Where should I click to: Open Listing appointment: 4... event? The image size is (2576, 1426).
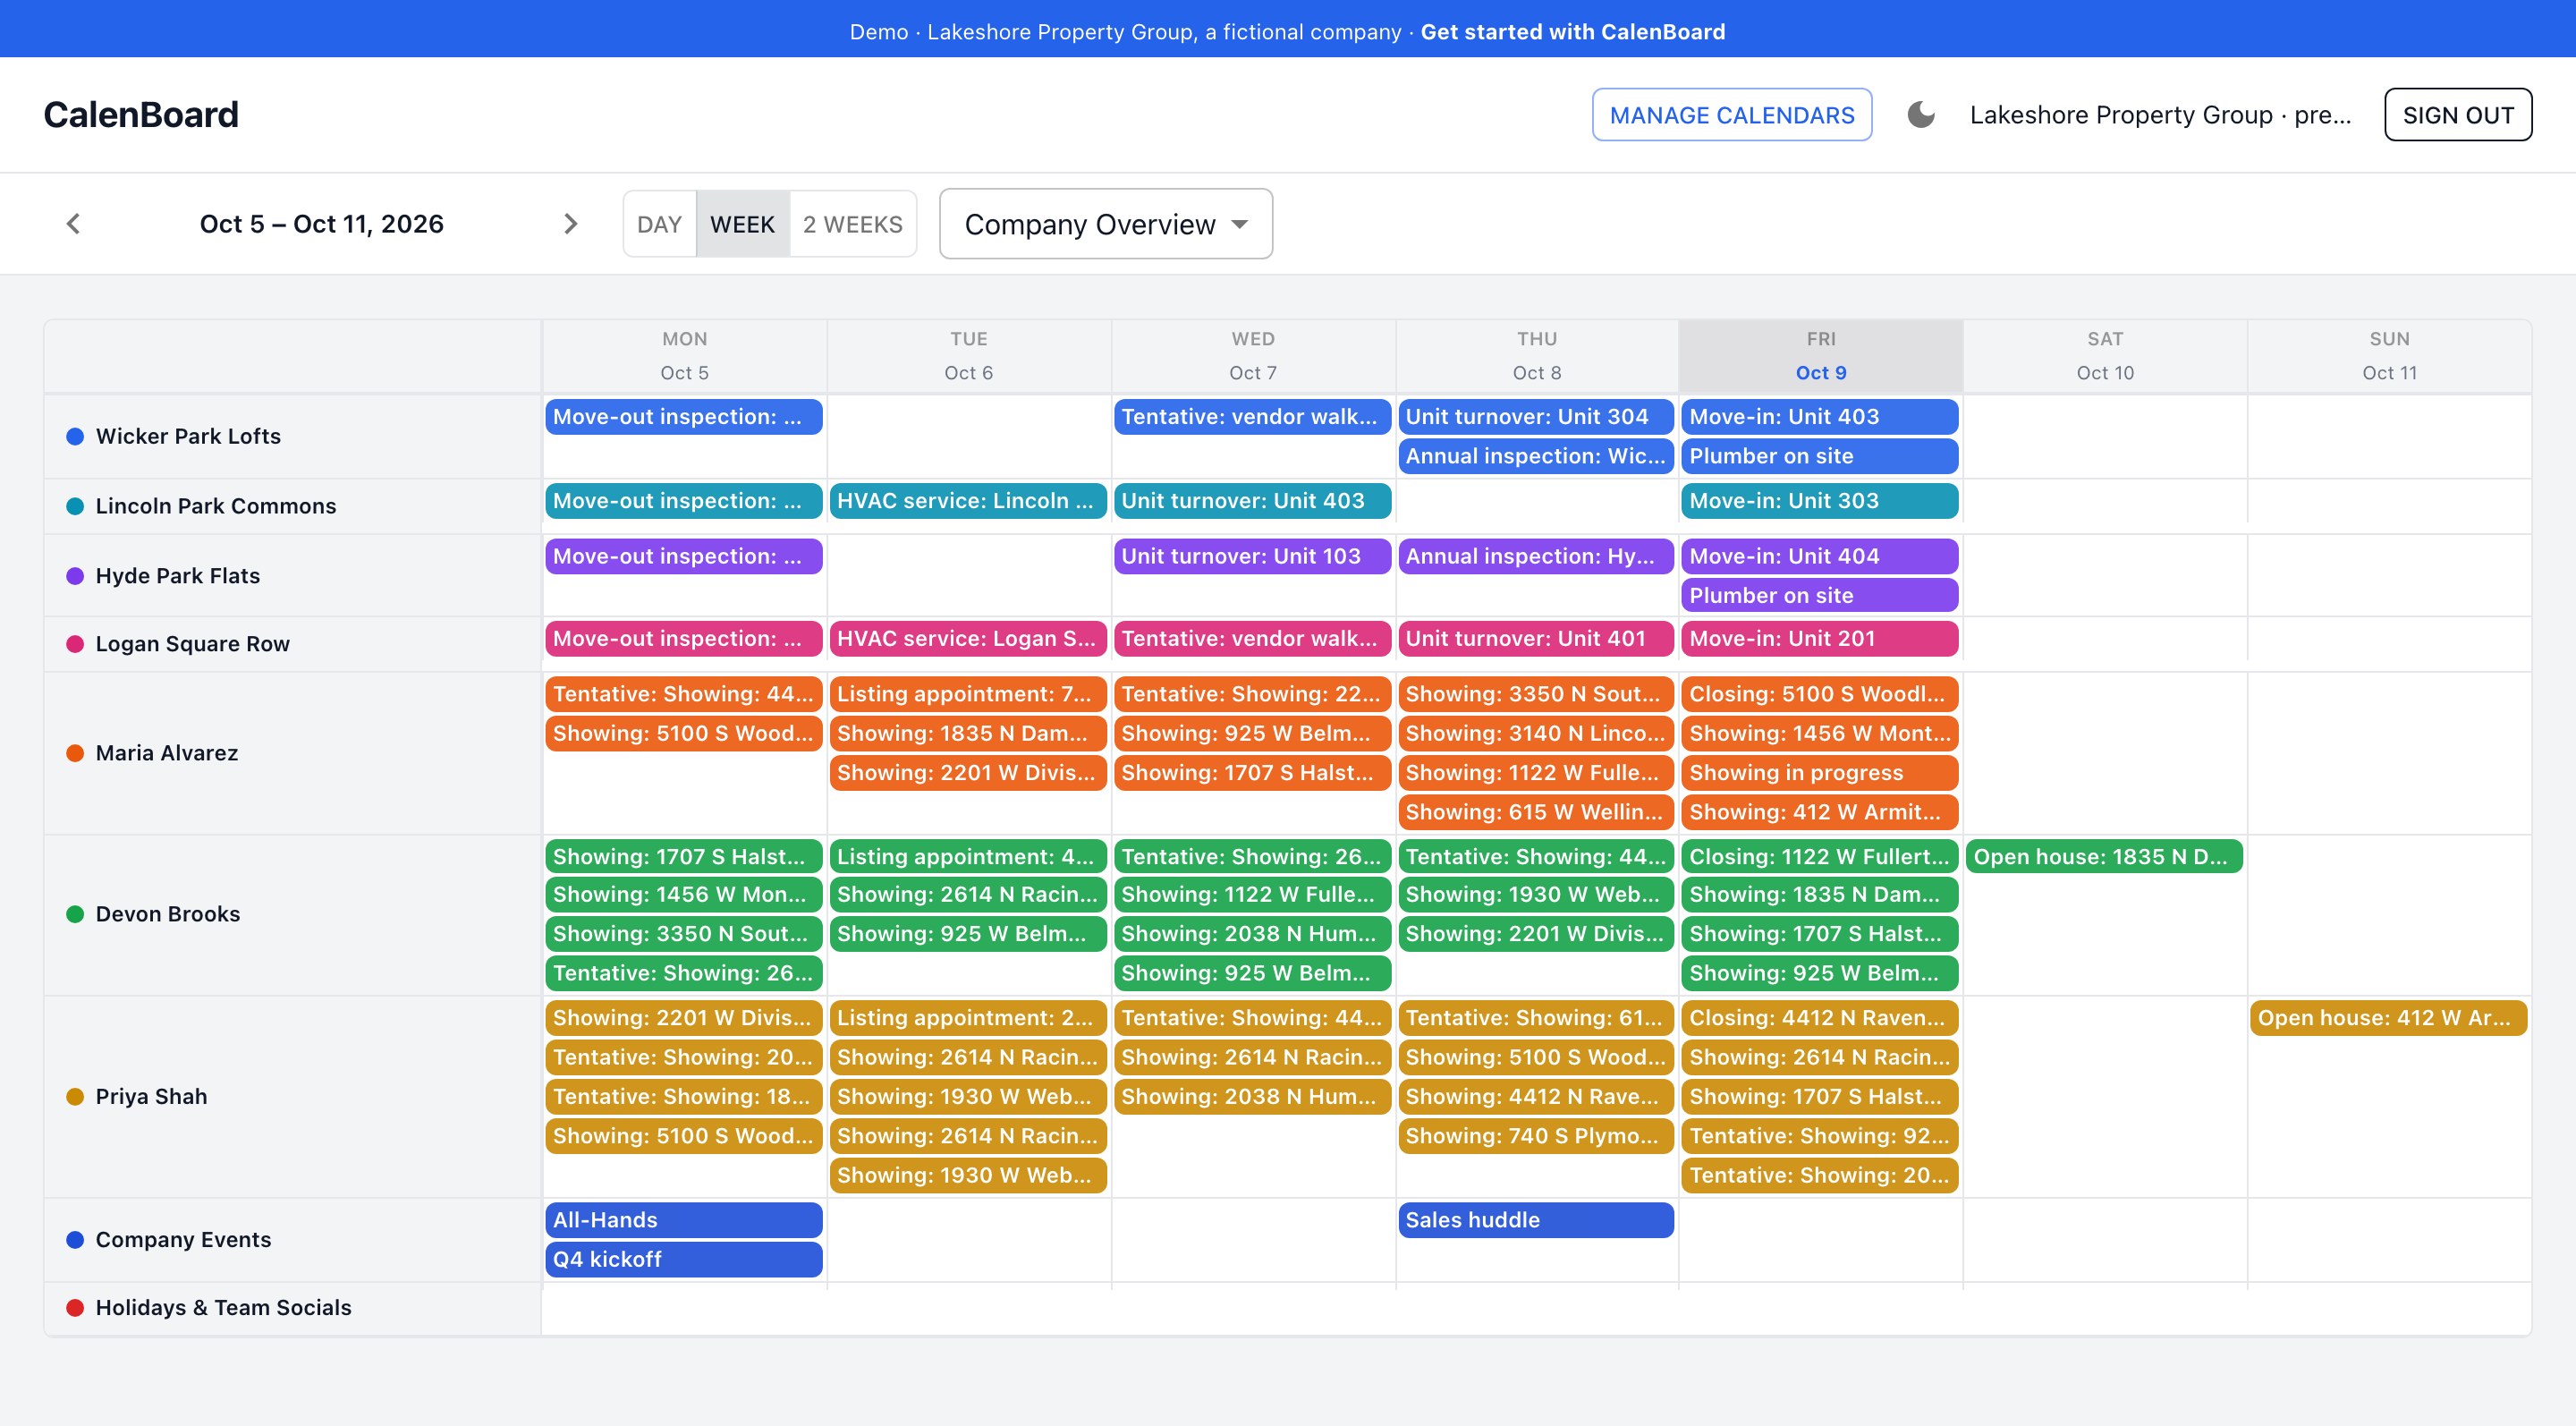coord(968,857)
